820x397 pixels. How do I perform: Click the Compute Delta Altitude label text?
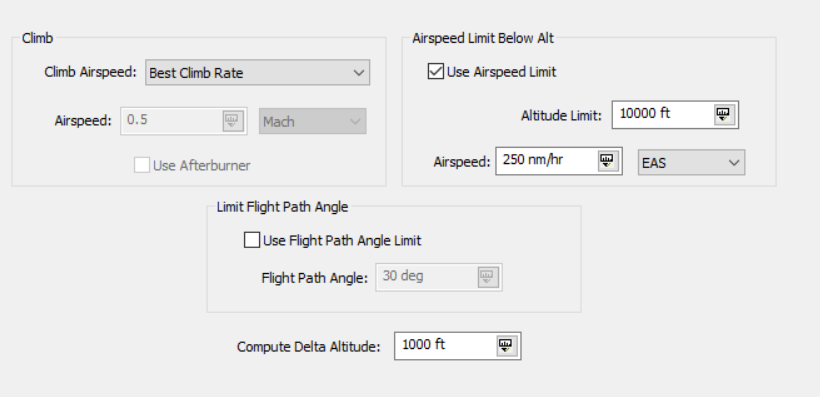309,347
